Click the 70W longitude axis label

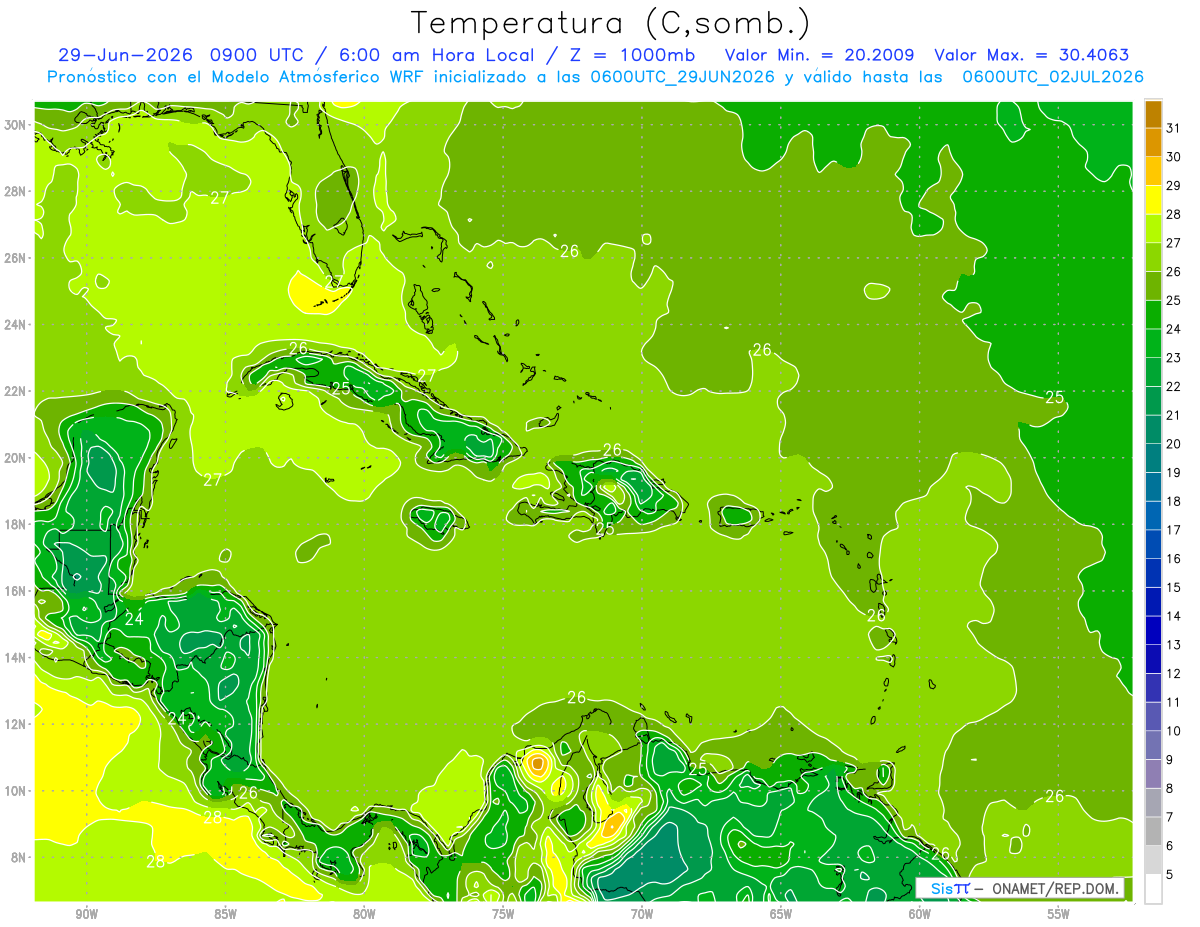pos(642,914)
